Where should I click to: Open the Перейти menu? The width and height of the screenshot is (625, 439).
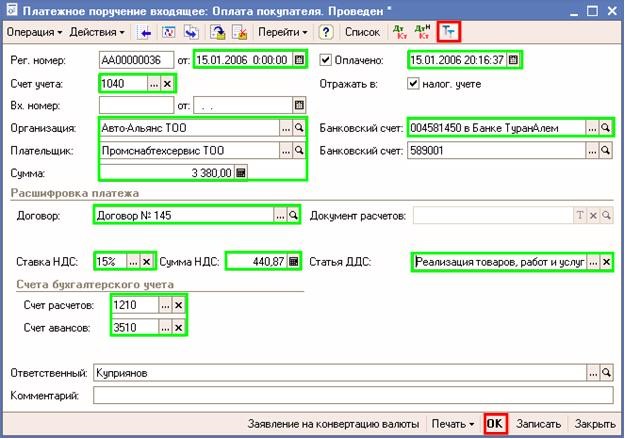click(282, 33)
